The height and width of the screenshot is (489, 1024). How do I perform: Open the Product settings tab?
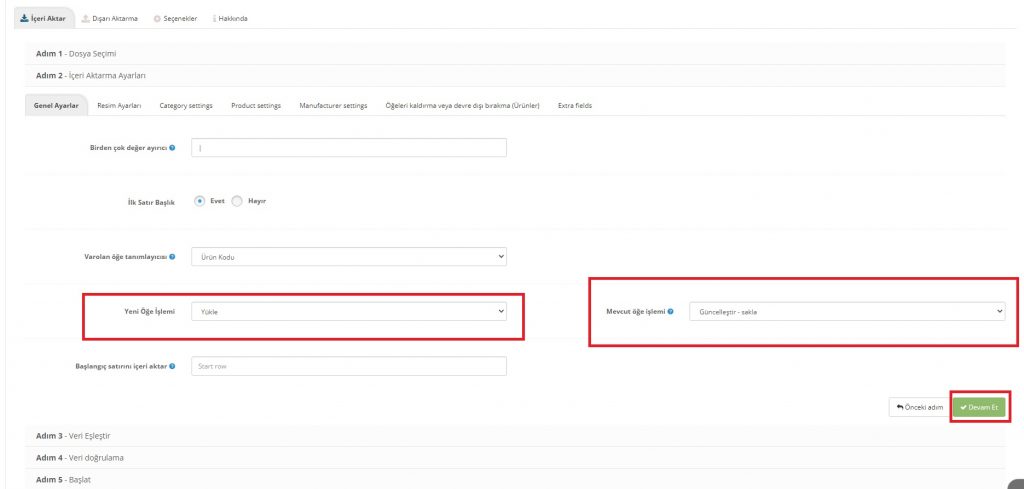click(x=256, y=105)
